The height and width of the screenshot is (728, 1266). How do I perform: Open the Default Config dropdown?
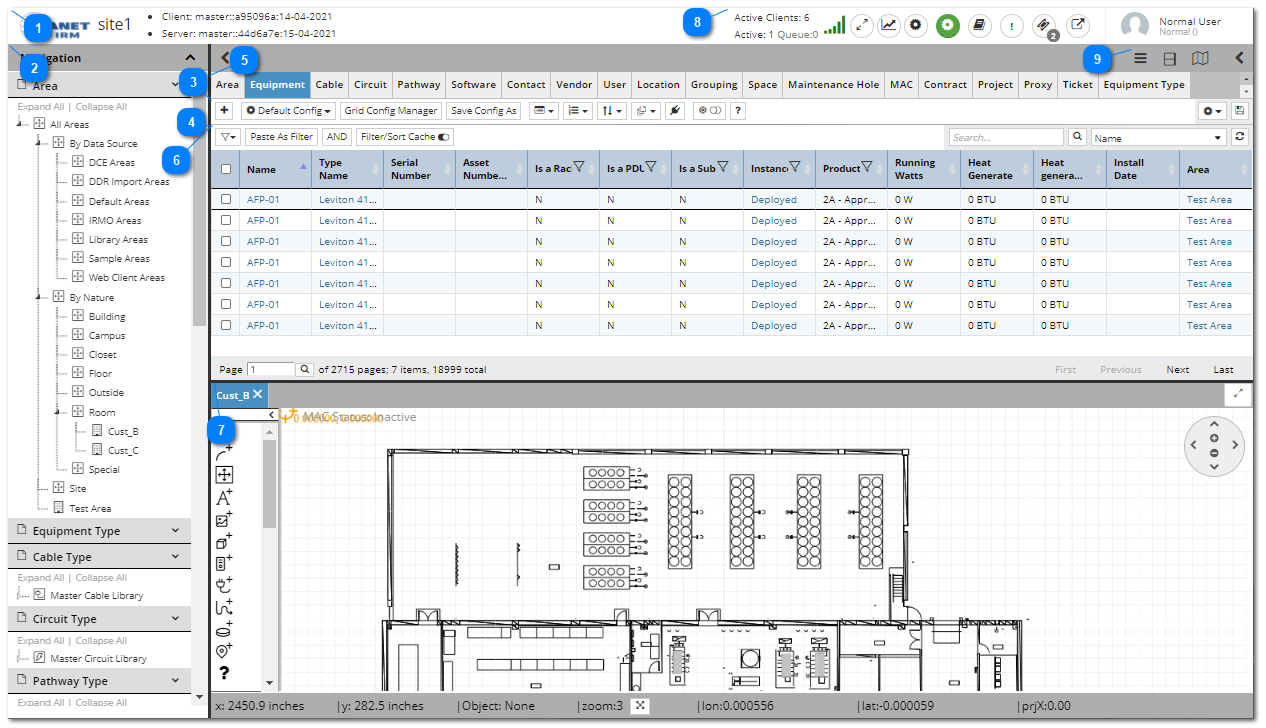pos(288,110)
